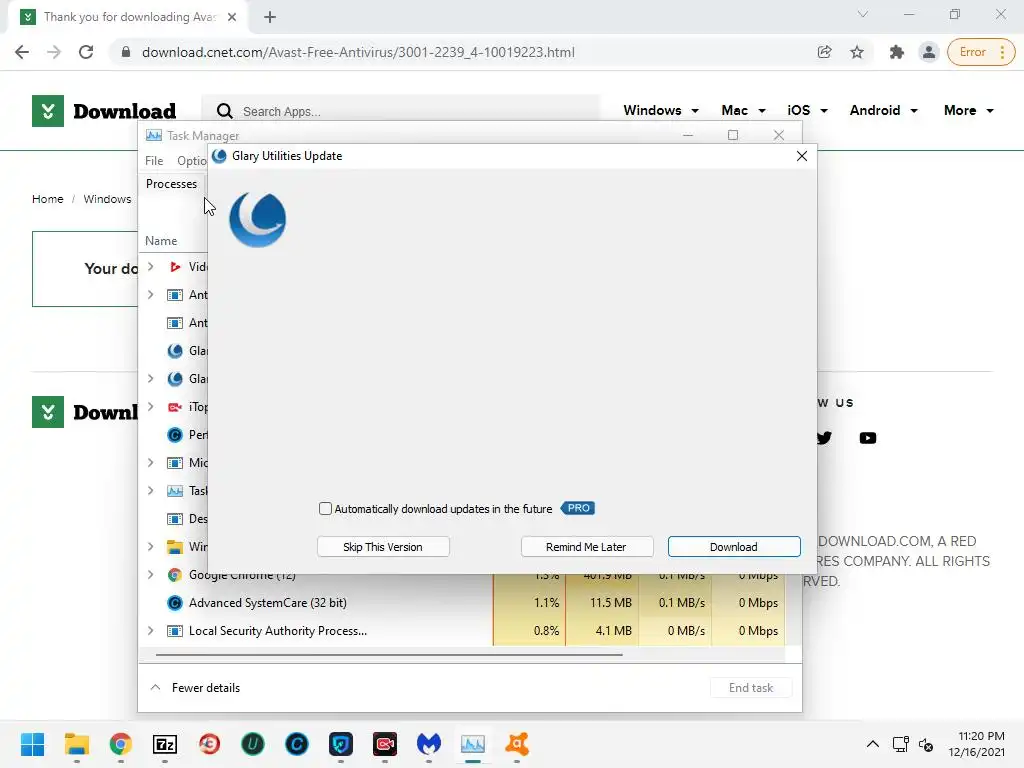Expand the Google Chrome process row
Screen dimensions: 1024x768
pos(151,575)
